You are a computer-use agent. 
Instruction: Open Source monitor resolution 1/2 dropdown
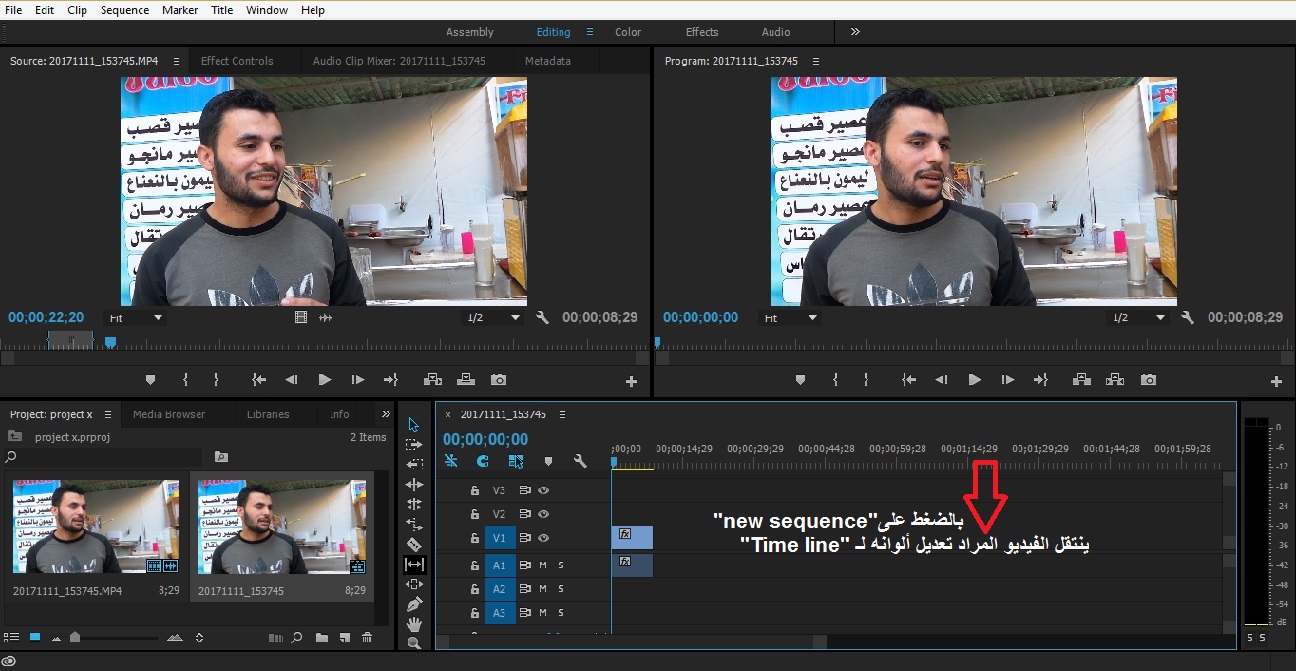click(x=493, y=317)
